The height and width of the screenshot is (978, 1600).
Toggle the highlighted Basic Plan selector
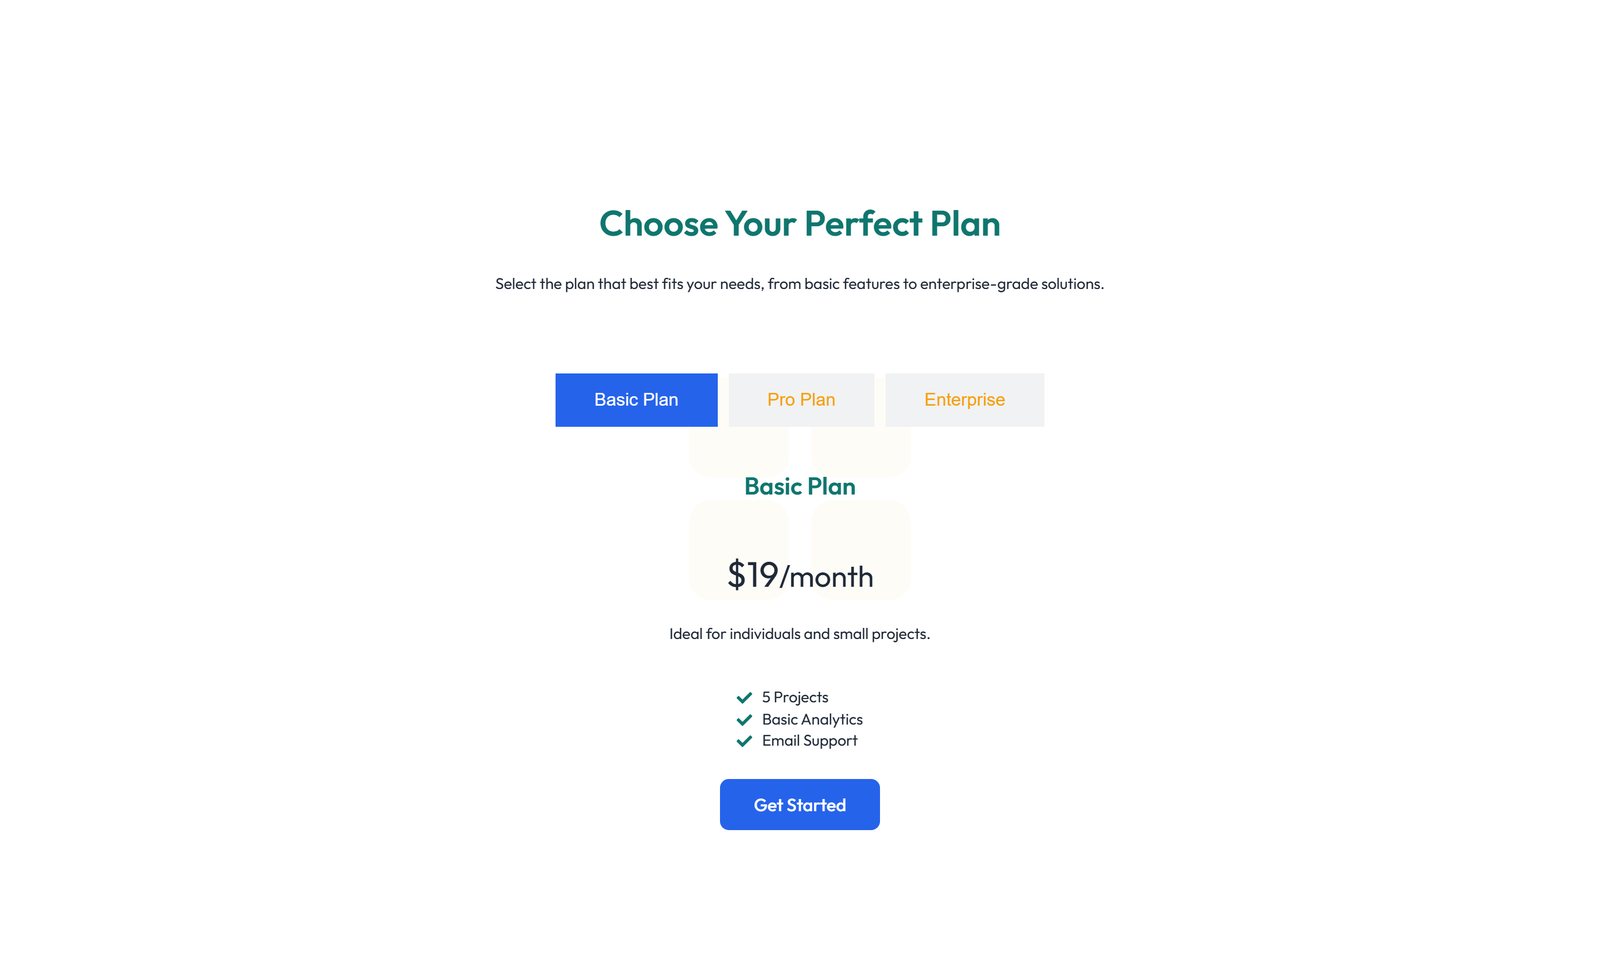(x=636, y=399)
